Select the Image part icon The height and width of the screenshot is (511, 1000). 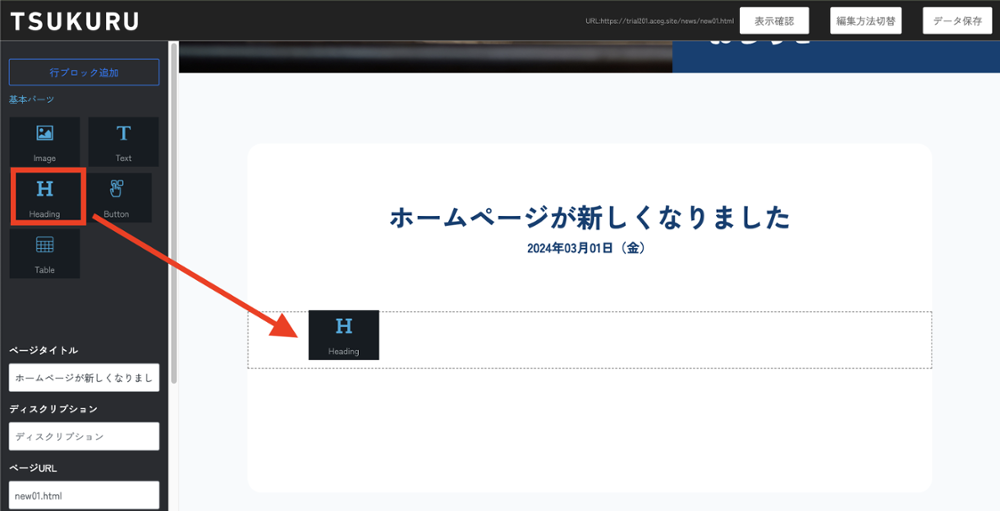coord(45,141)
